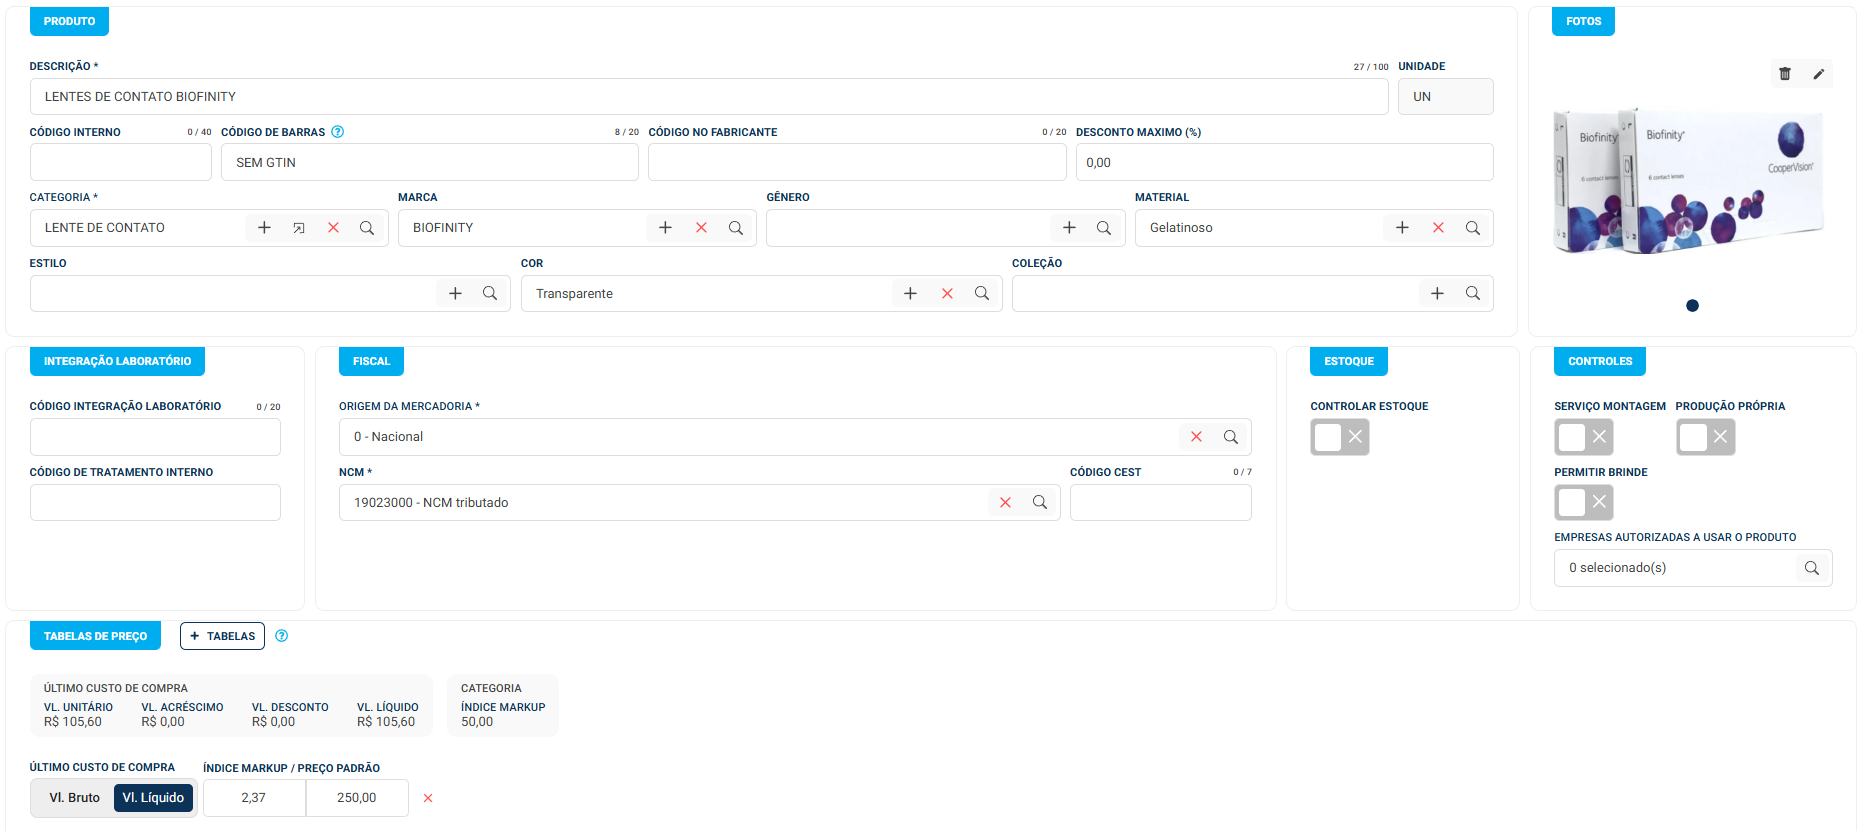Clear Origem da Mercadoria field

click(x=1196, y=437)
